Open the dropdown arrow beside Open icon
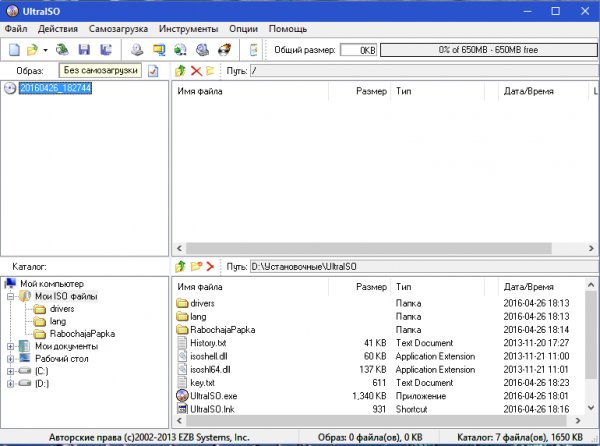Viewport: 600px width, 446px height. [x=45, y=50]
